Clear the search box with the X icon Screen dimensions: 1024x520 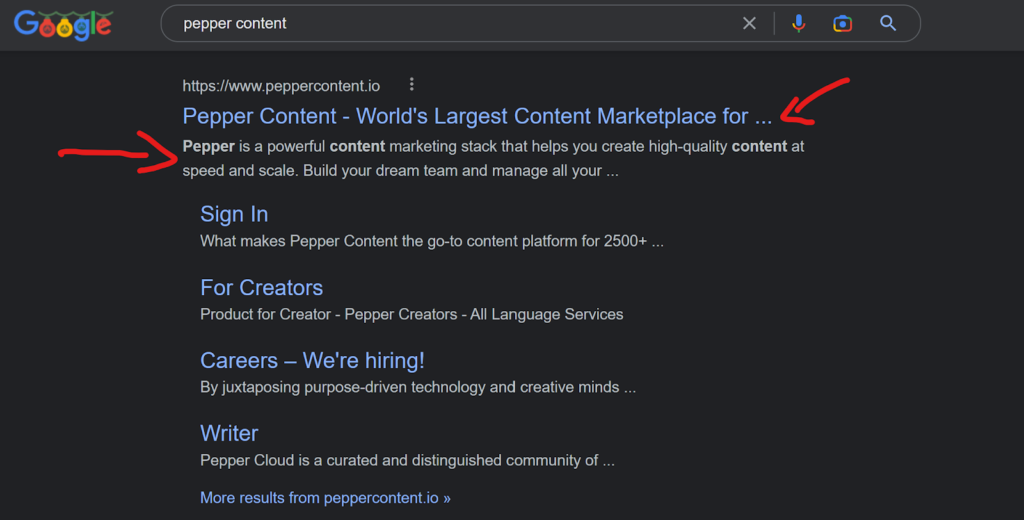pyautogui.click(x=749, y=24)
